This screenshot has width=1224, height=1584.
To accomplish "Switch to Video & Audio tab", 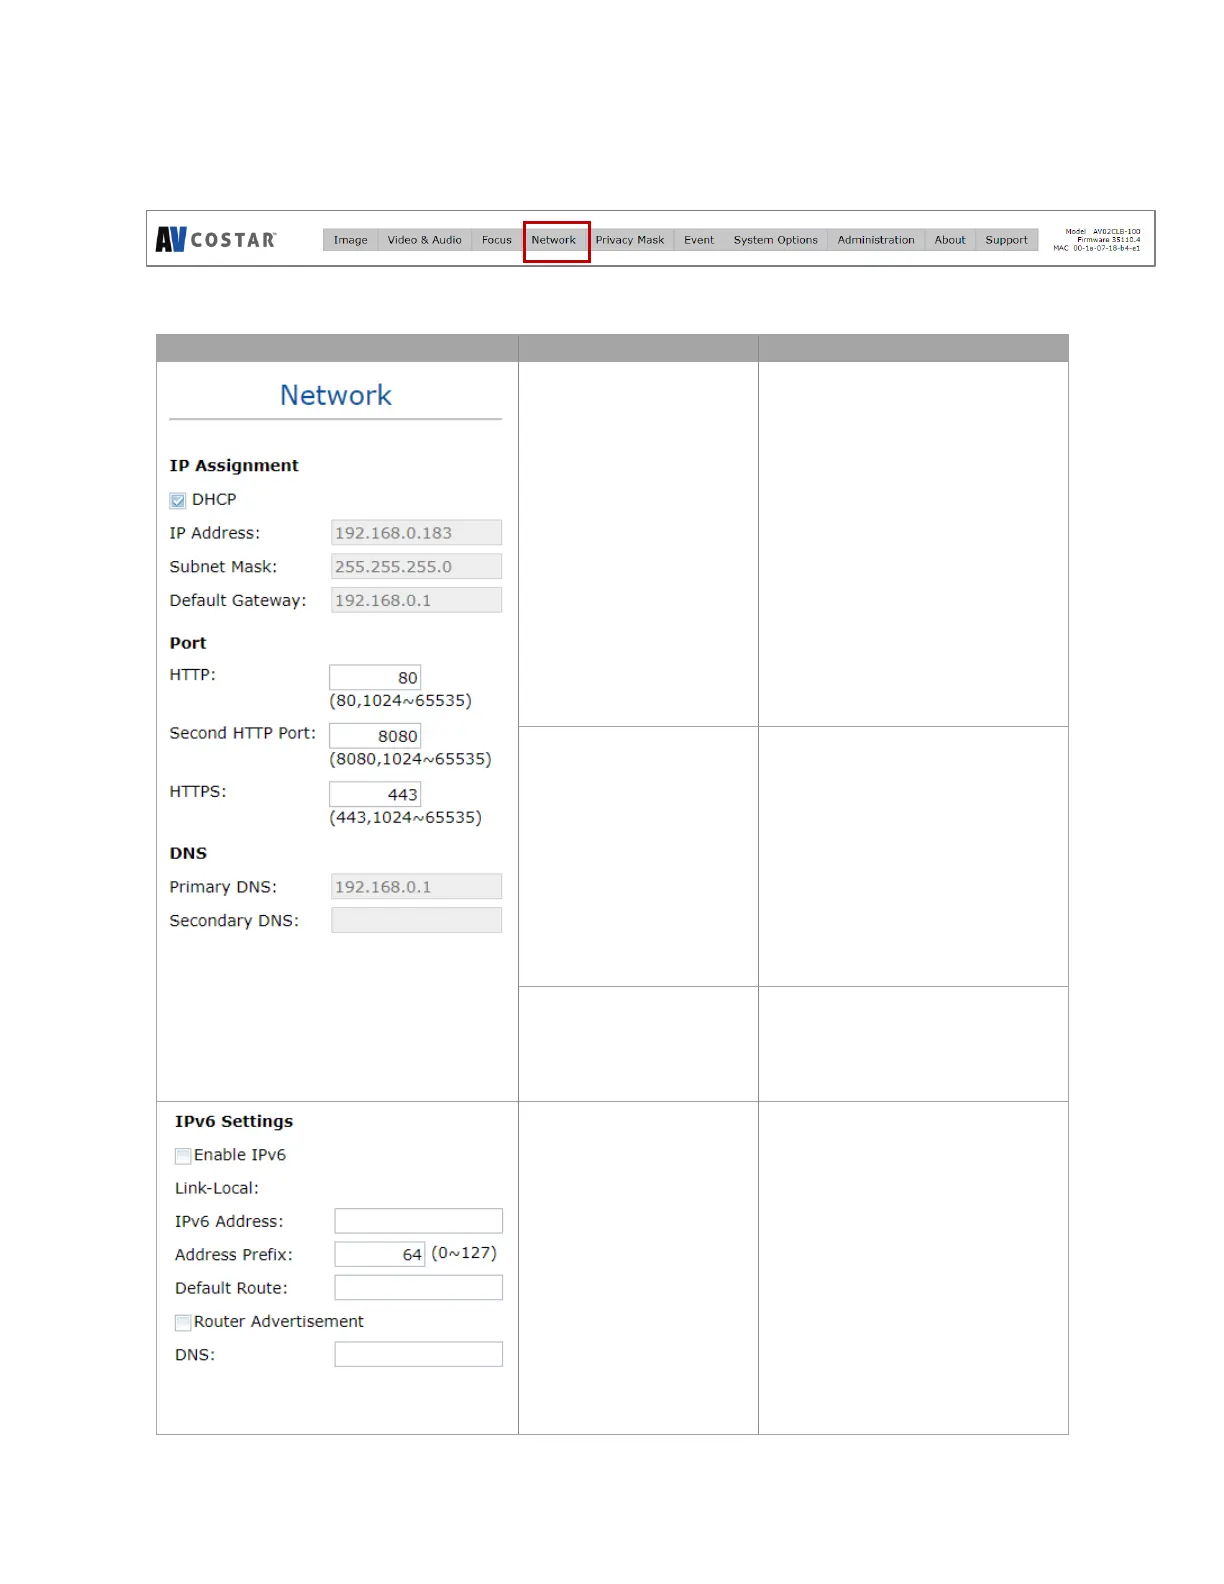I will (x=424, y=240).
